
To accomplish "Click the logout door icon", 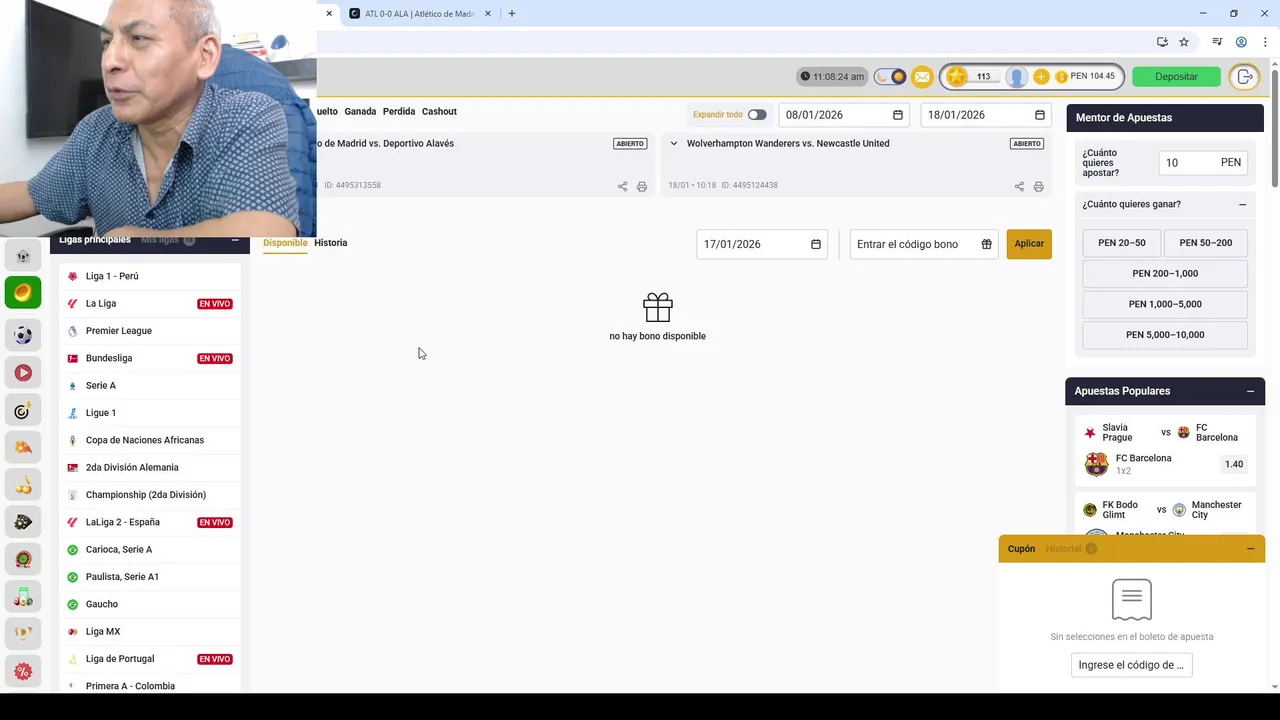I will click(1244, 77).
